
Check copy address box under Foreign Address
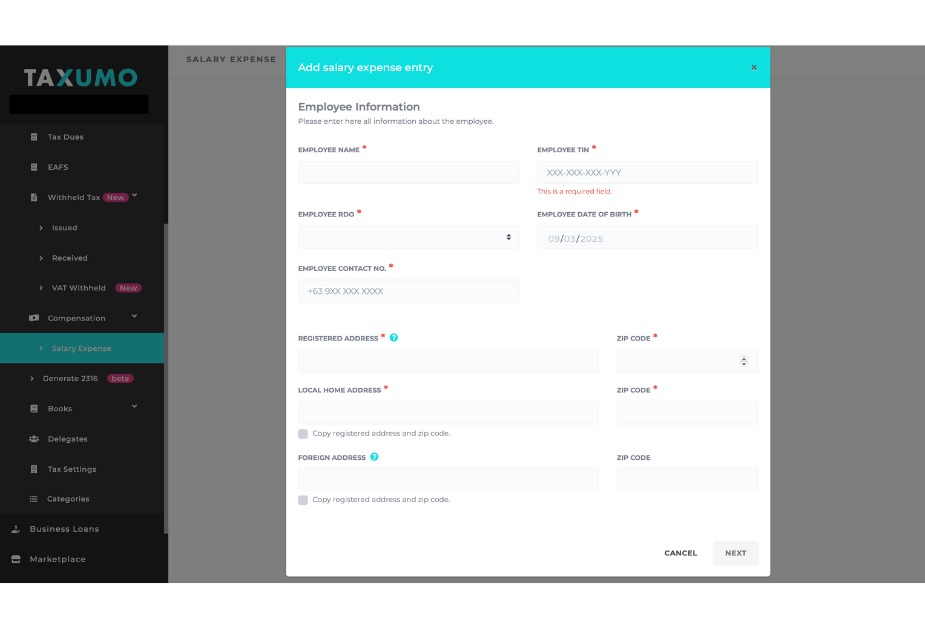(303, 499)
